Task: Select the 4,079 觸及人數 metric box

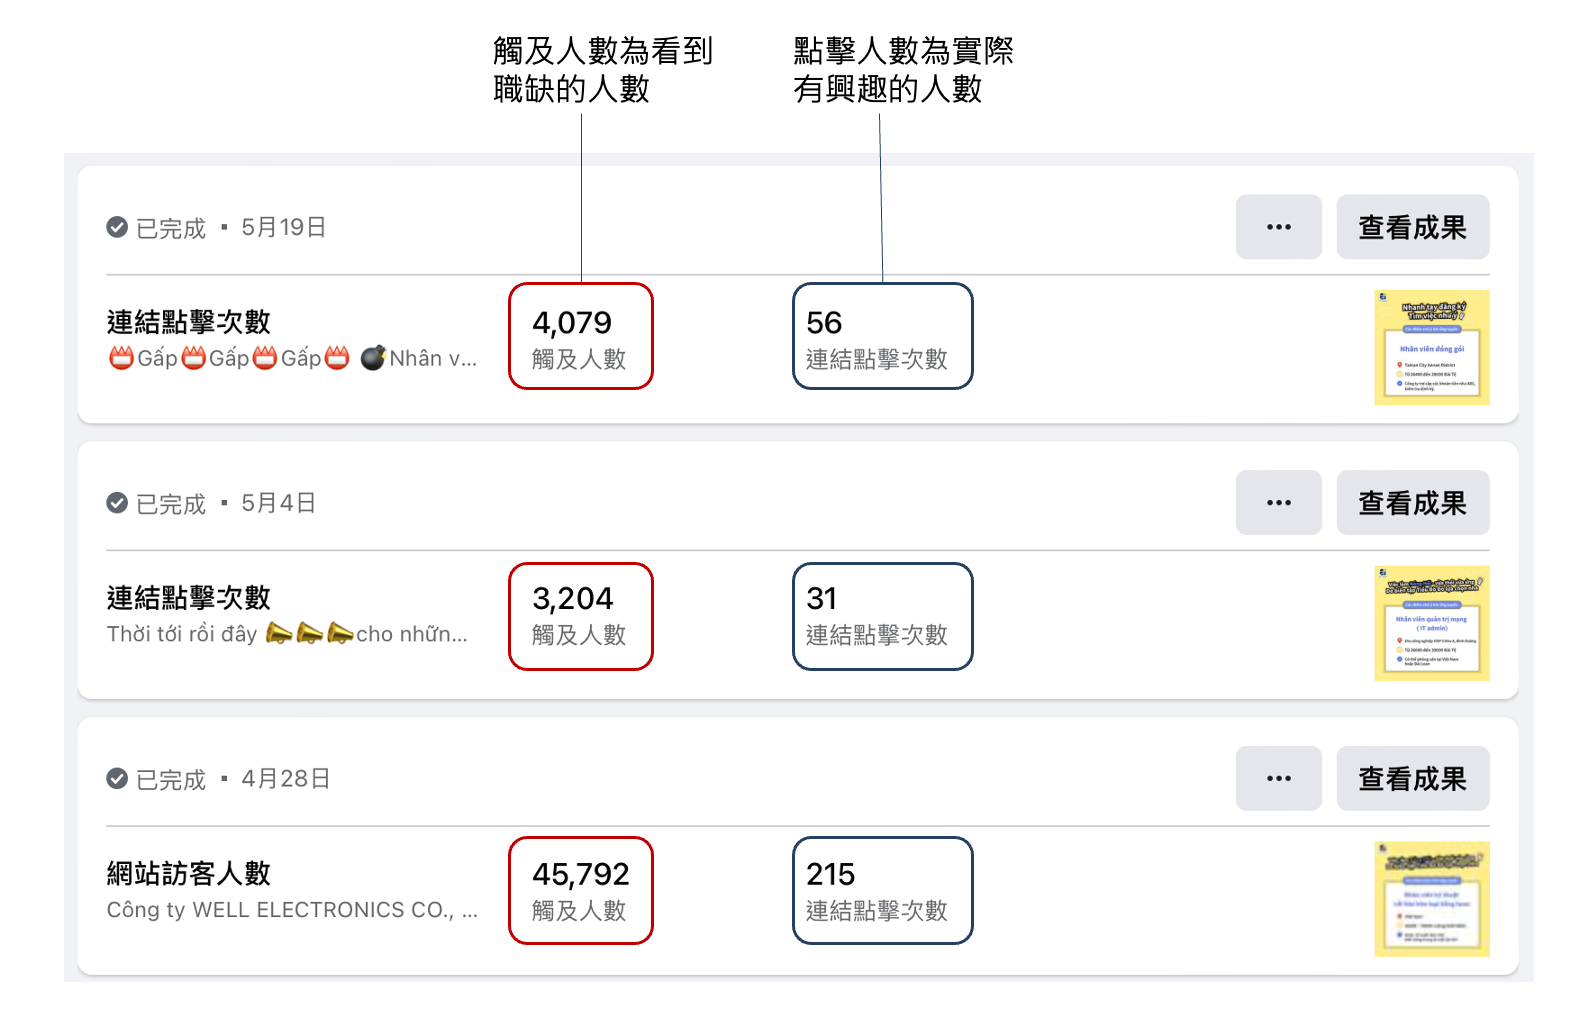Action: pyautogui.click(x=580, y=337)
